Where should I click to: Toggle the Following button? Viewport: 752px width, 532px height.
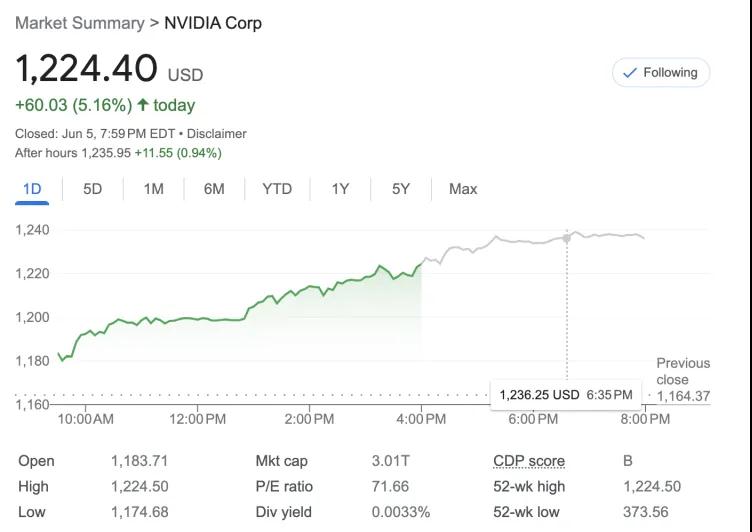click(661, 73)
